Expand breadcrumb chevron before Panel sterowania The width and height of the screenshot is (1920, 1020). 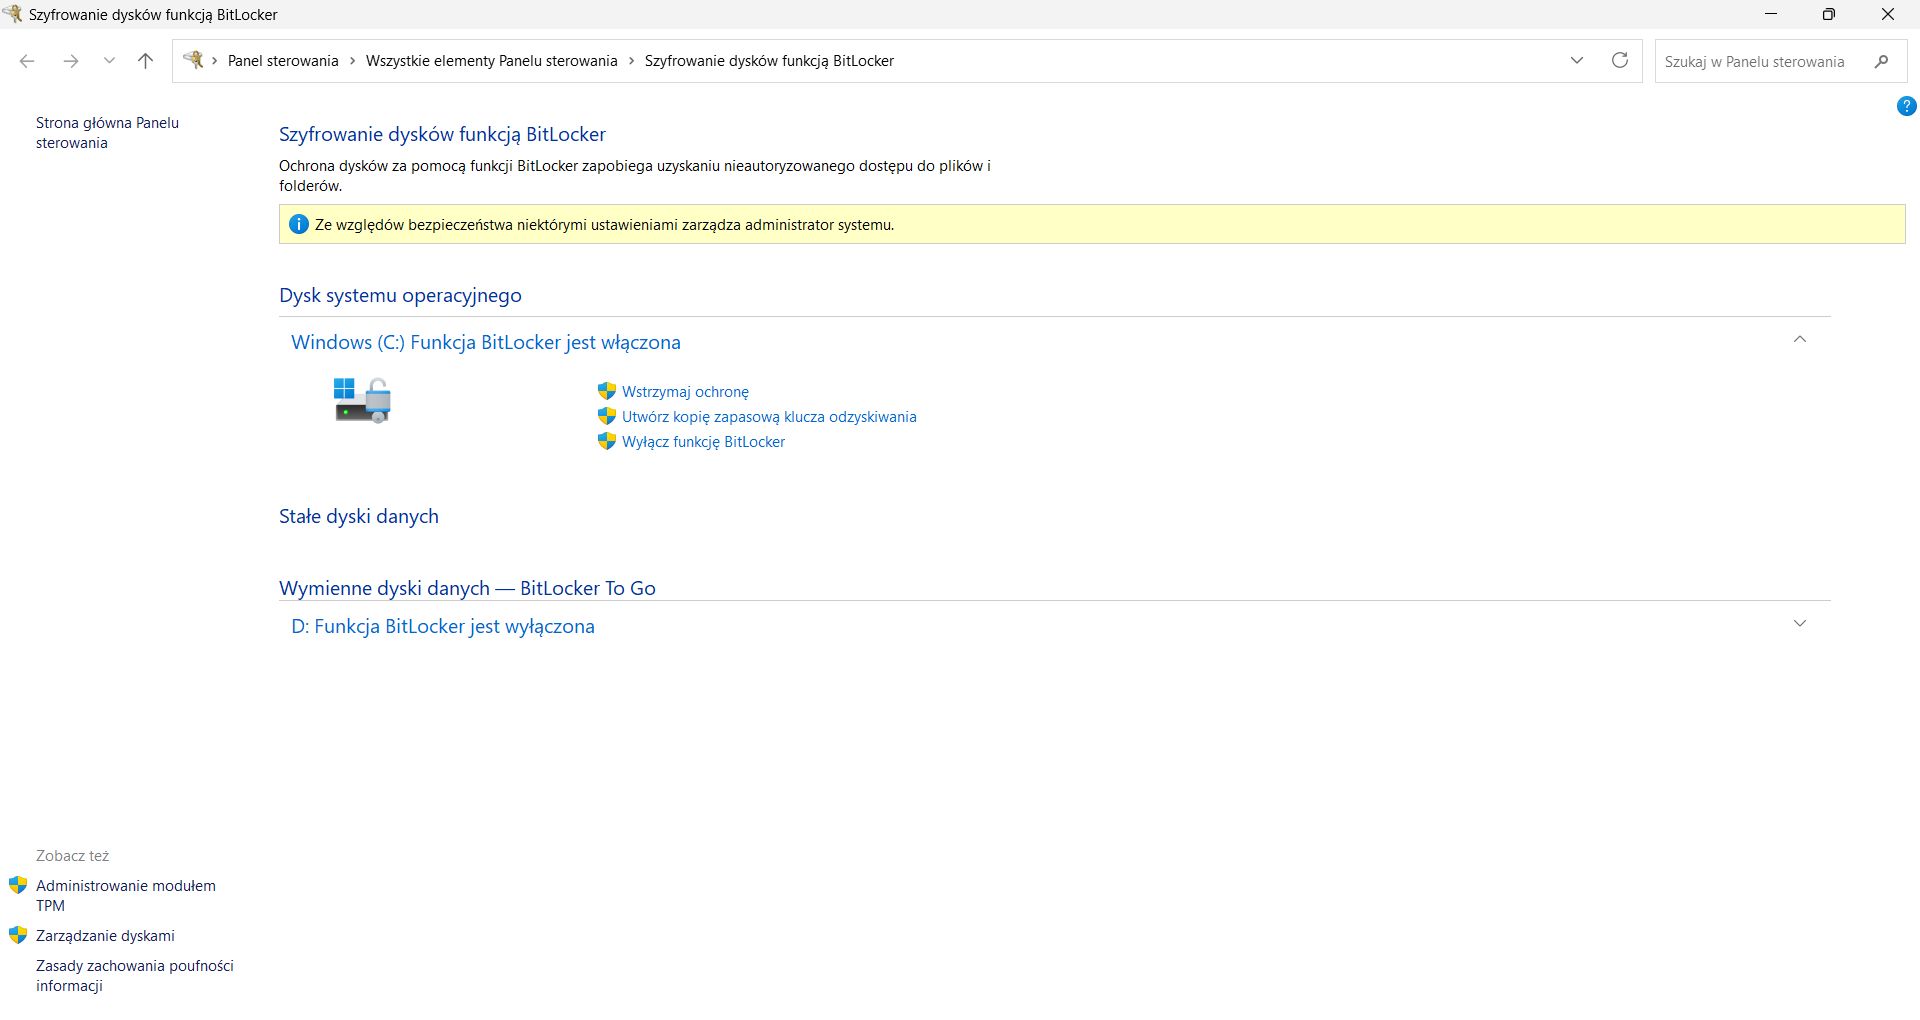coord(214,61)
